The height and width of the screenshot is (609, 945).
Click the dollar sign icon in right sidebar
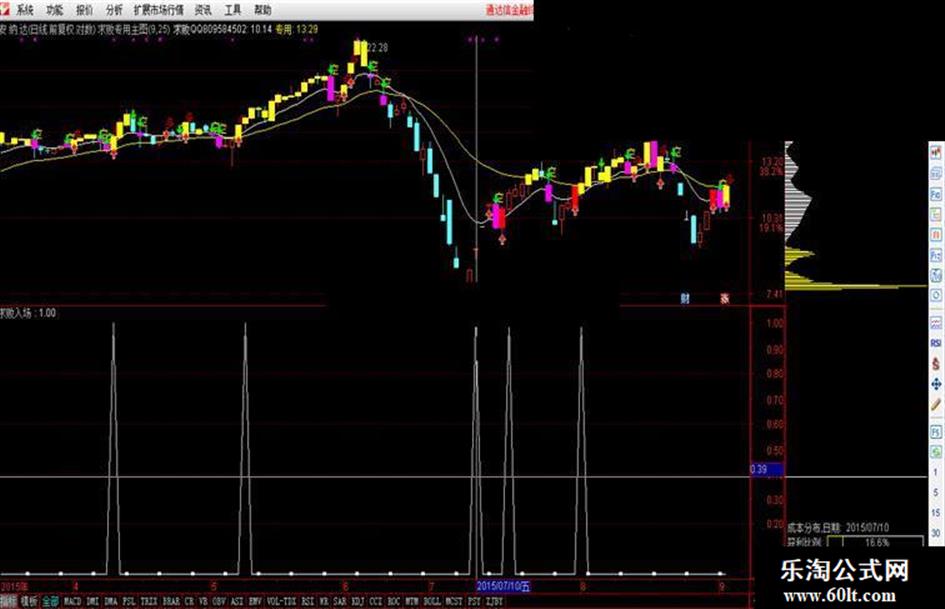click(x=936, y=364)
